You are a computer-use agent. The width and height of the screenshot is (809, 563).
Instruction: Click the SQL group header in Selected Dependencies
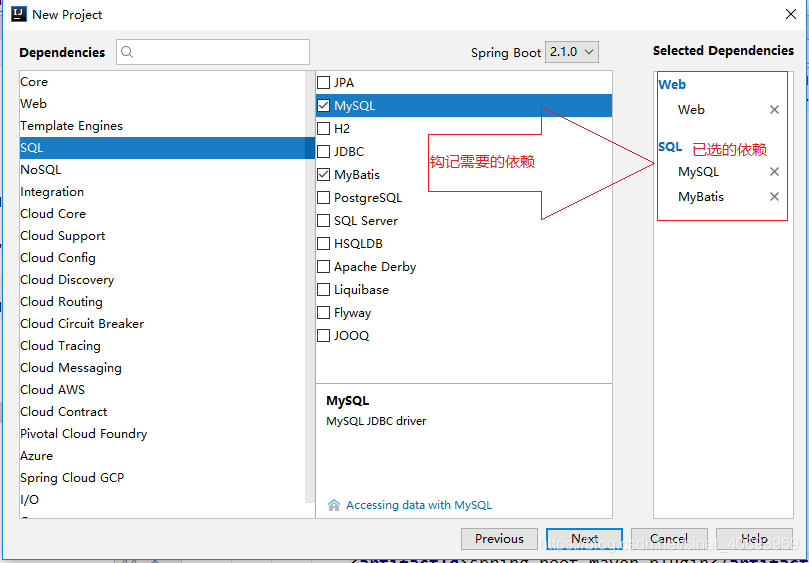(670, 147)
